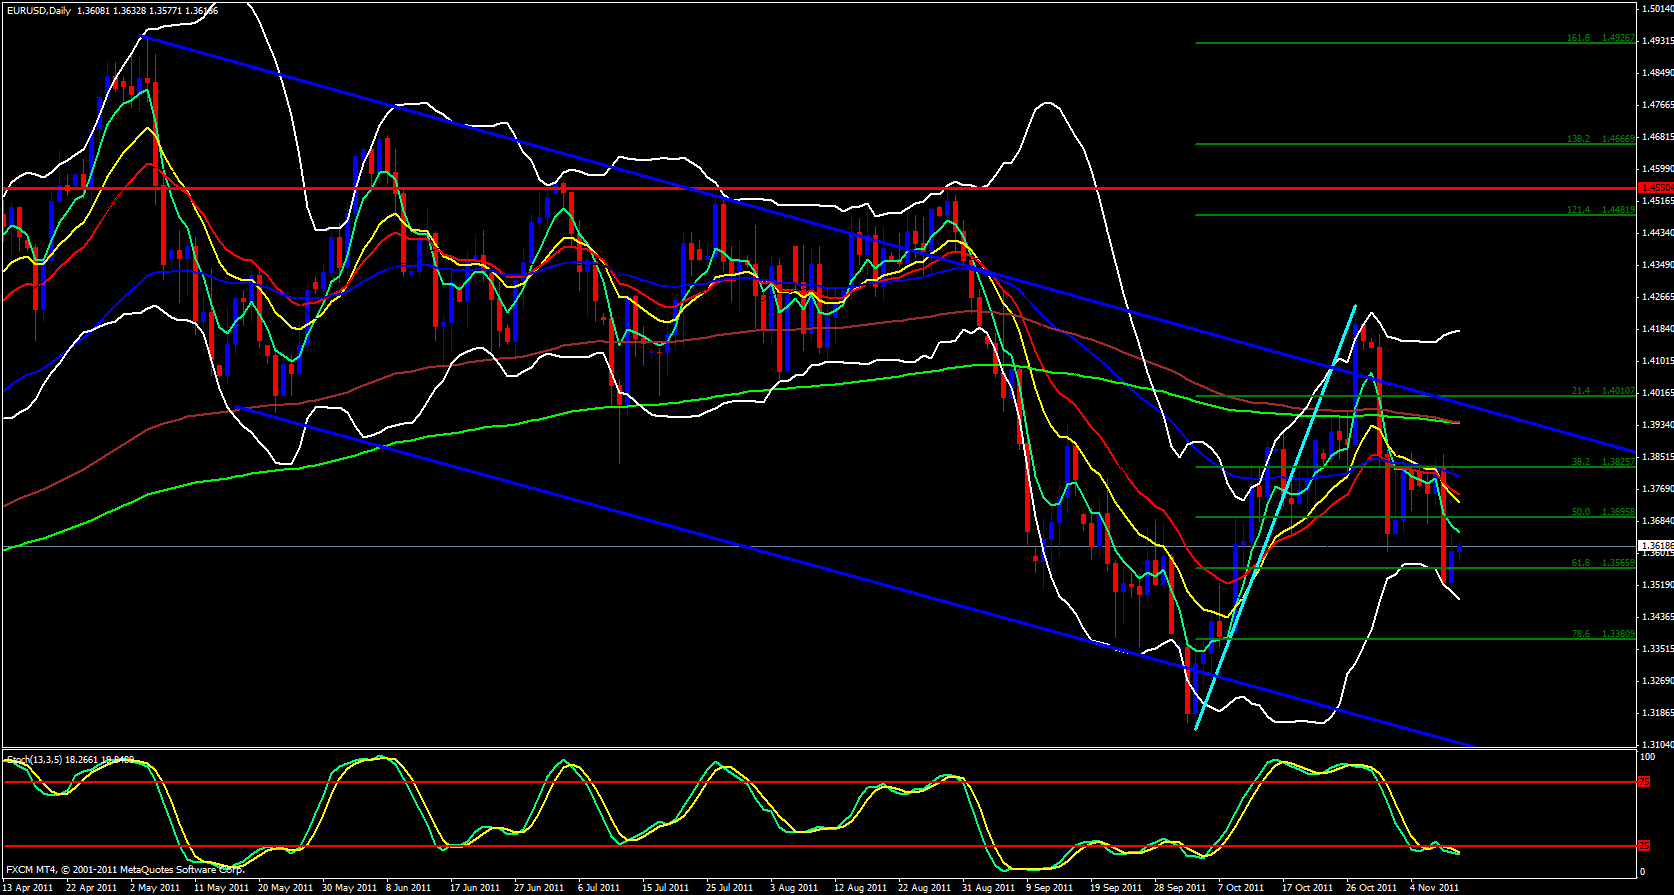Click the 1.50140 top price axis label
The width and height of the screenshot is (1674, 895).
coord(1657,9)
